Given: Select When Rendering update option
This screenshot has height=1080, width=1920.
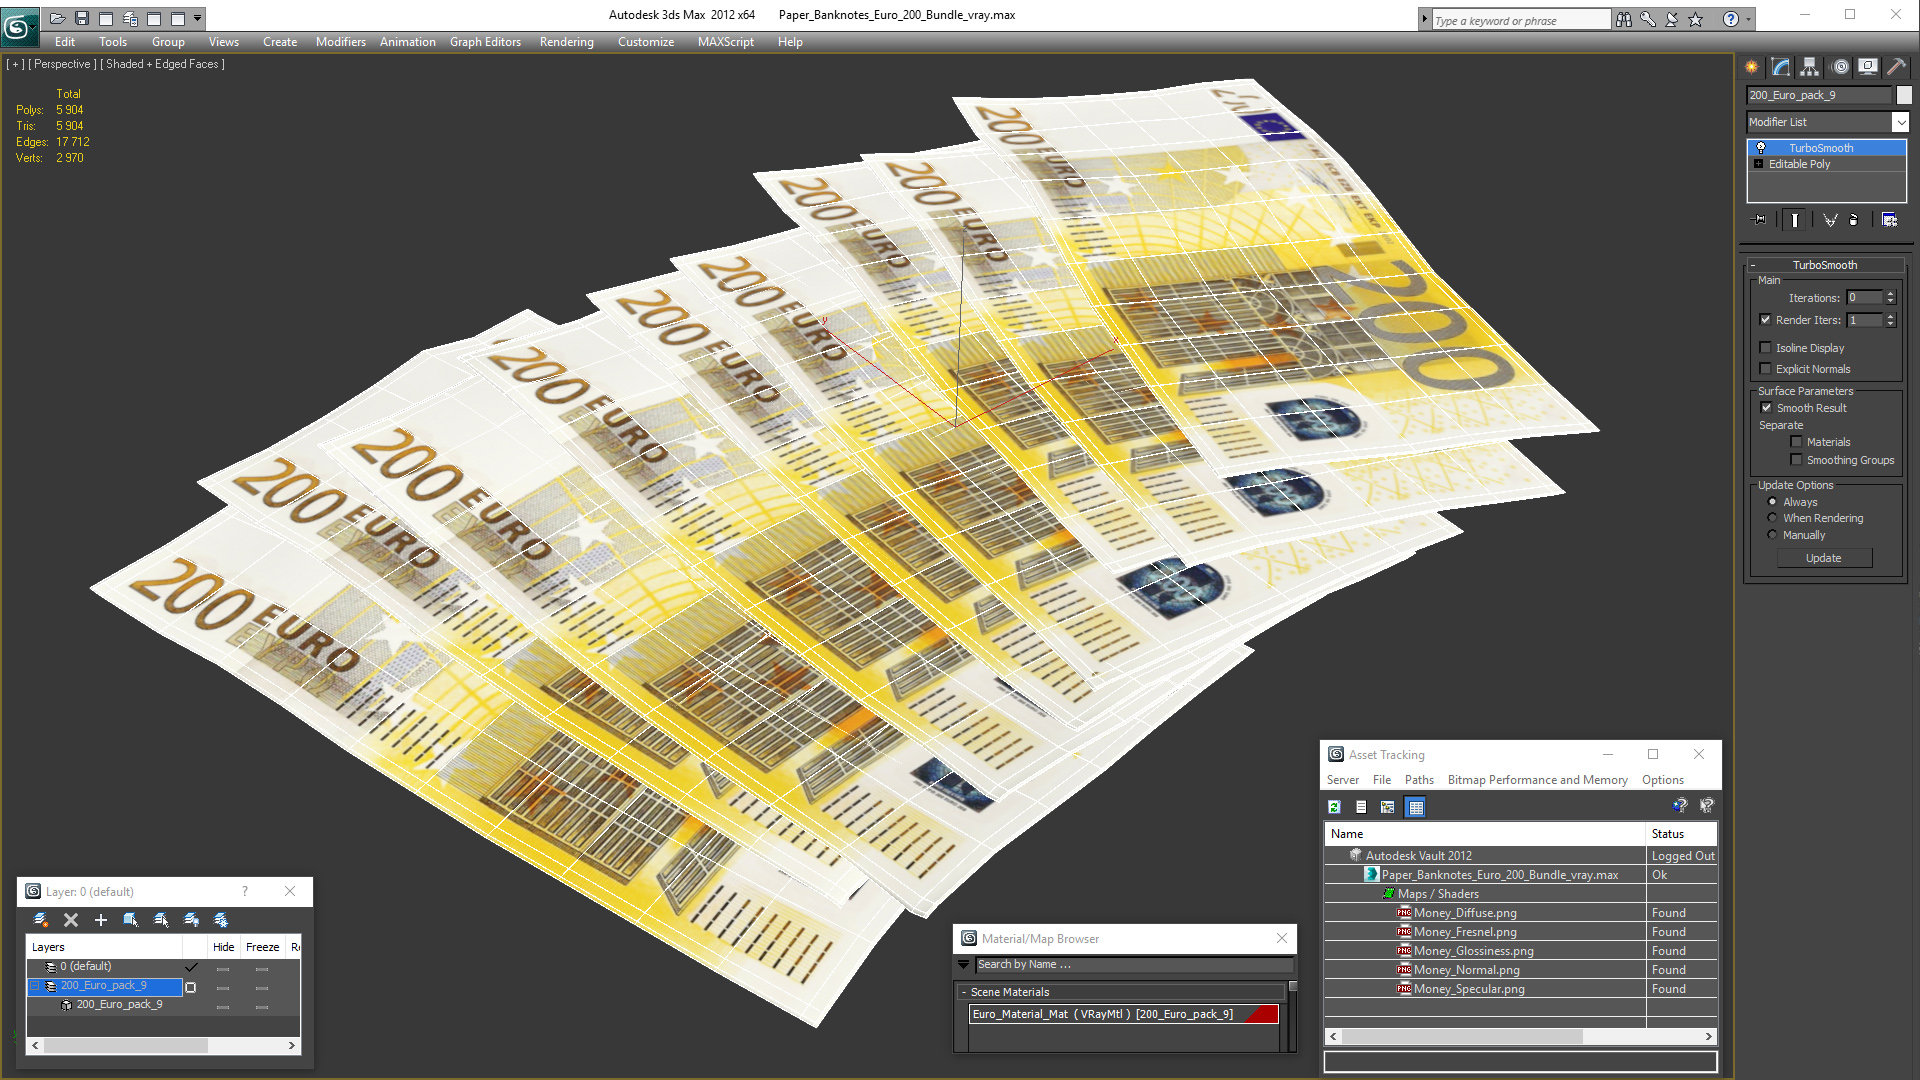Looking at the screenshot, I should (x=1772, y=518).
